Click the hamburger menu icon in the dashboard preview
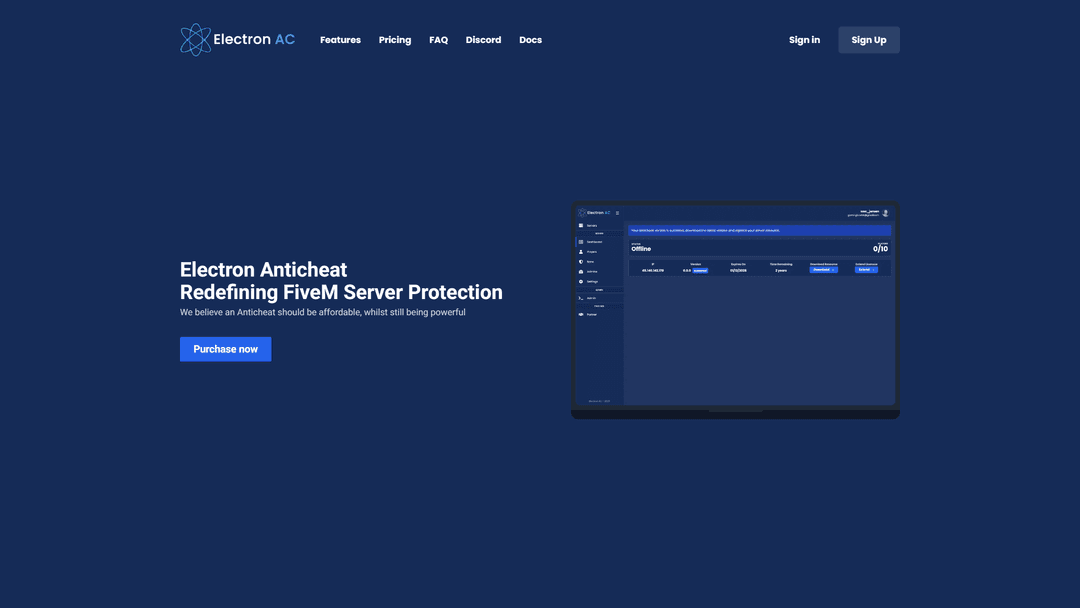This screenshot has height=608, width=1080. tap(617, 213)
